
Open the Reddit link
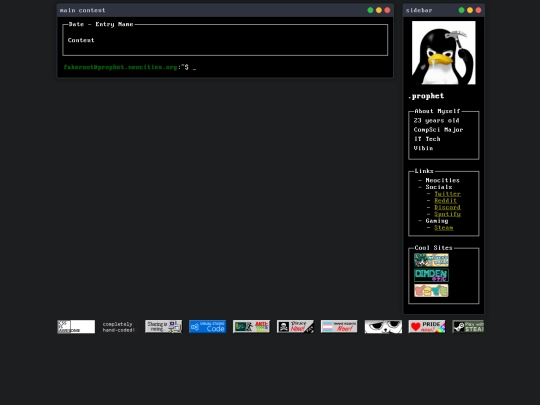point(445,201)
